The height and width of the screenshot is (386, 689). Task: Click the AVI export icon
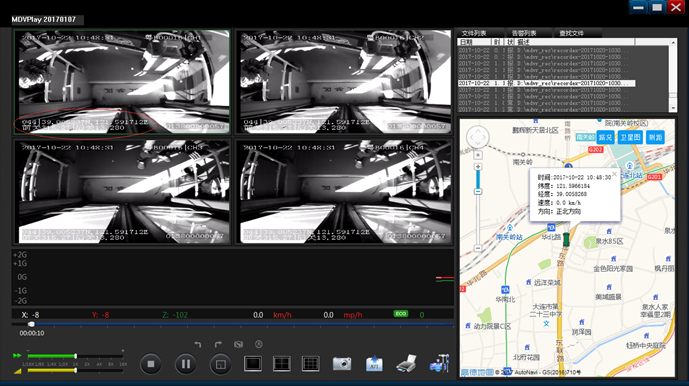point(374,364)
